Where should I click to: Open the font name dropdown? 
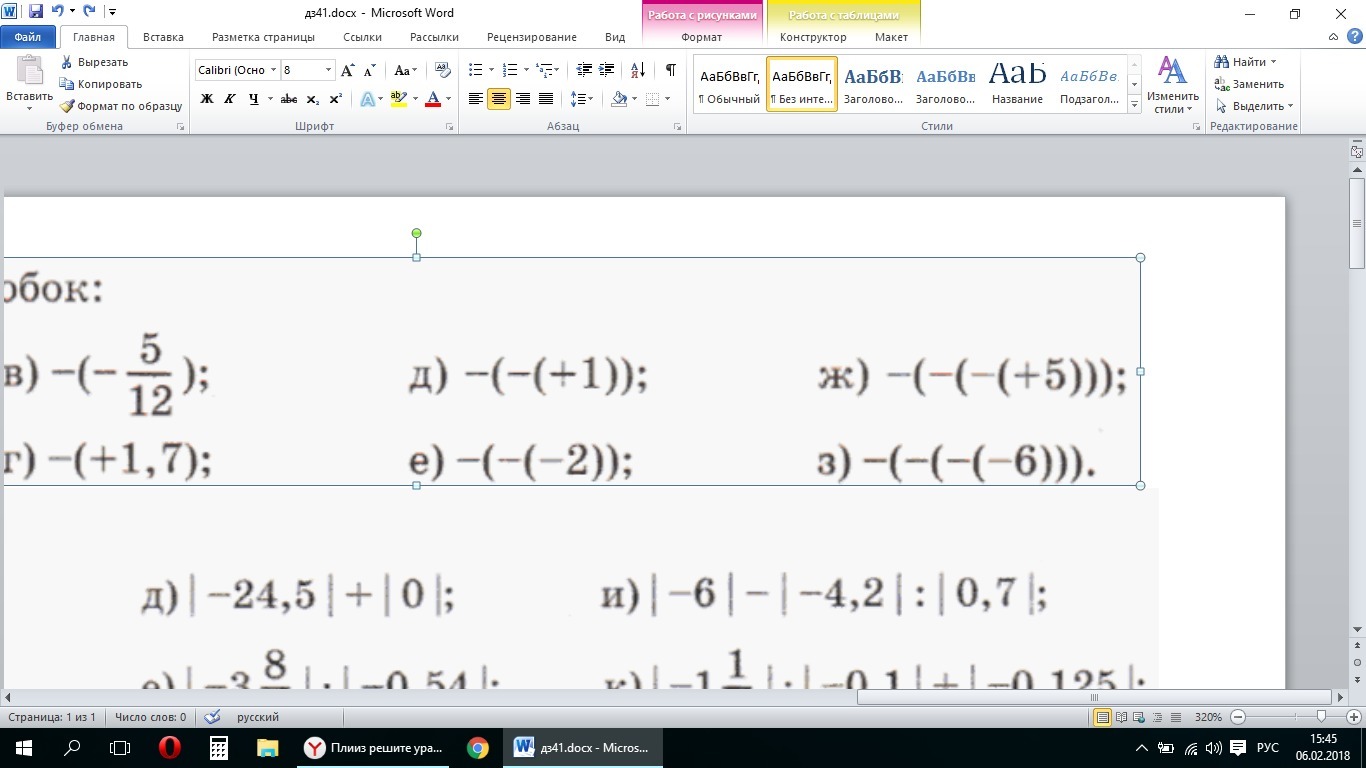273,70
